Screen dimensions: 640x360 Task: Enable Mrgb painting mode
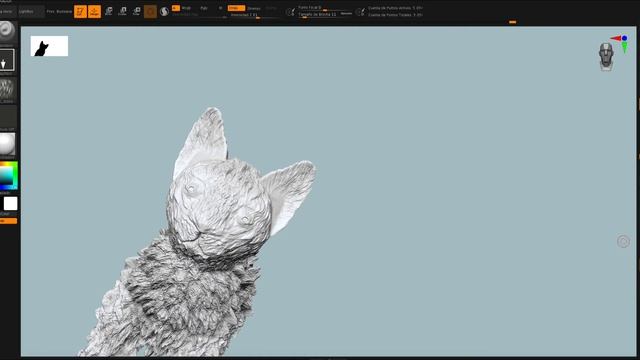point(186,8)
